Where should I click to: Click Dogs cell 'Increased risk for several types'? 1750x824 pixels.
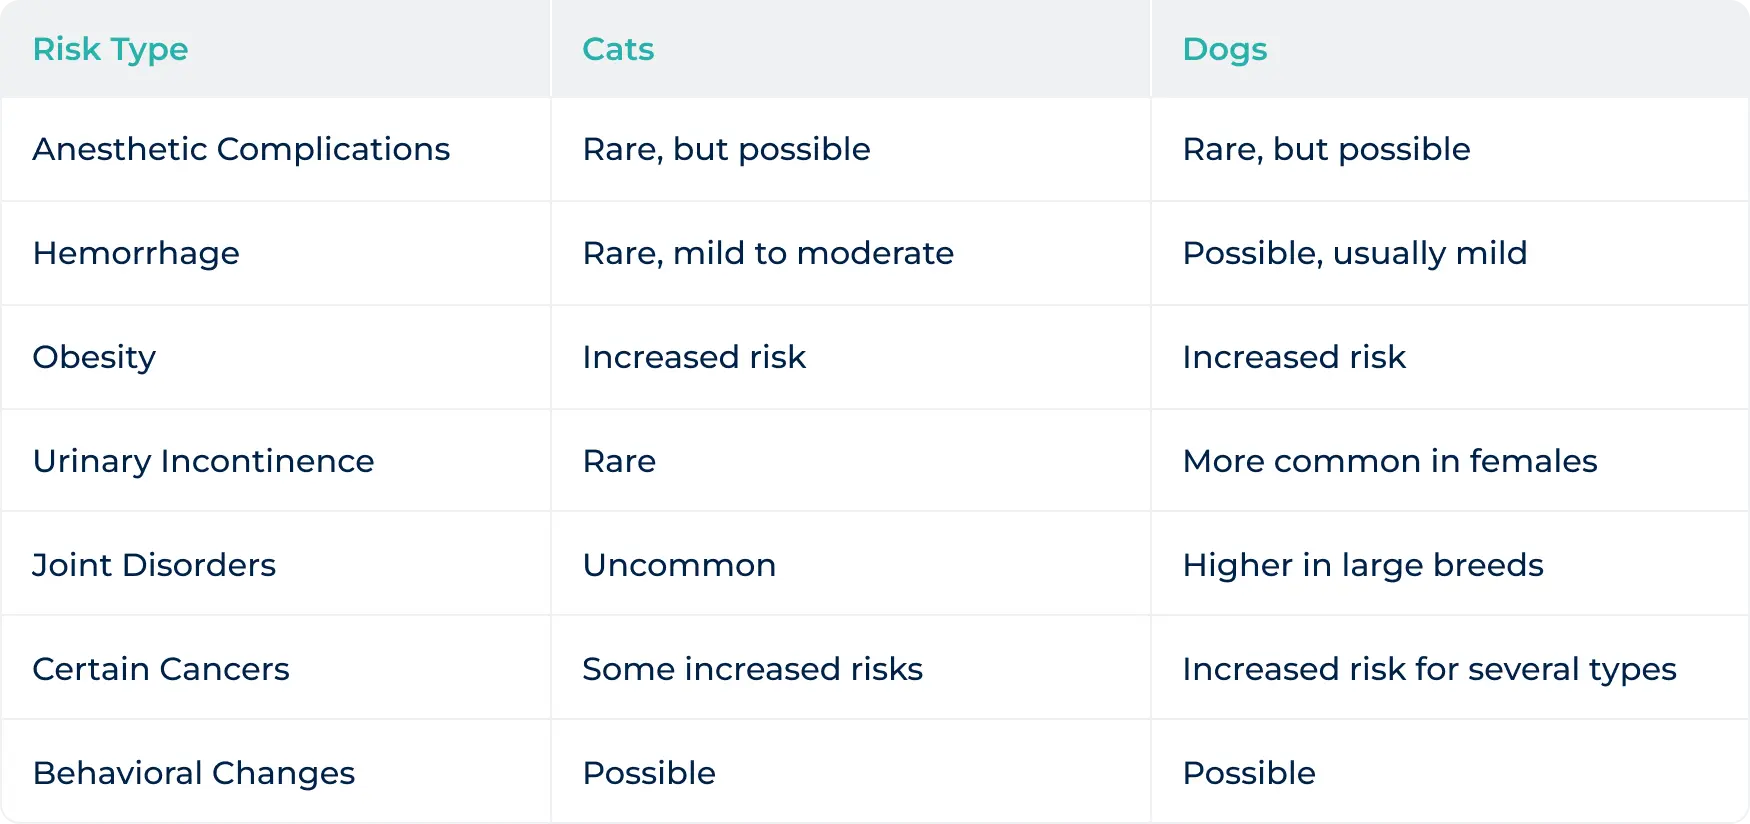(1429, 669)
